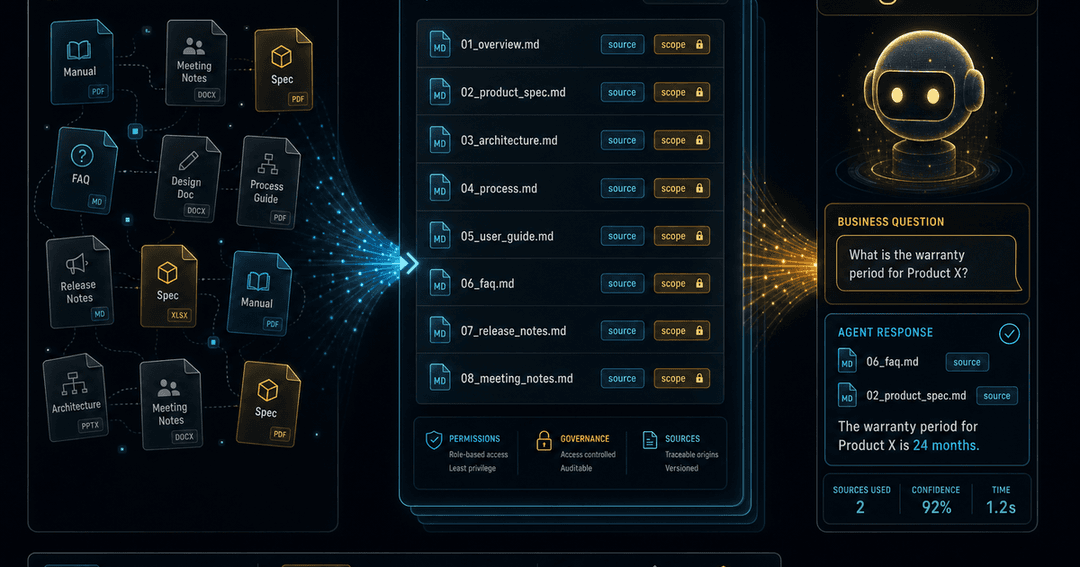Click the "24 months." highlighted answer
This screenshot has width=1080, height=567.
point(946,446)
